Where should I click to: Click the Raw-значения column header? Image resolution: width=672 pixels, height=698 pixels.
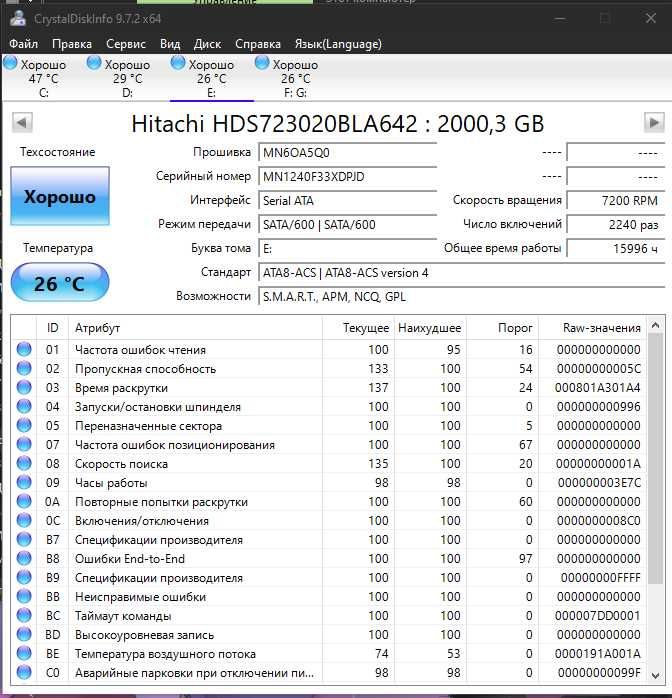pos(591,328)
